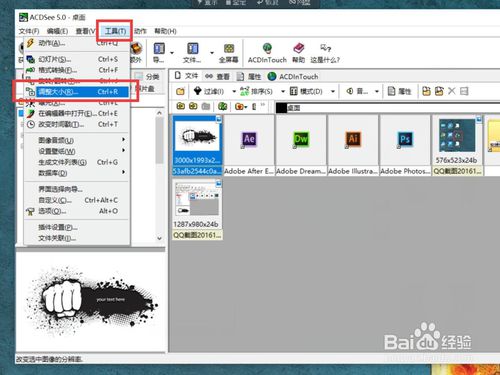
Task: Select the Adobe After E... shortcut
Action: [x=249, y=145]
